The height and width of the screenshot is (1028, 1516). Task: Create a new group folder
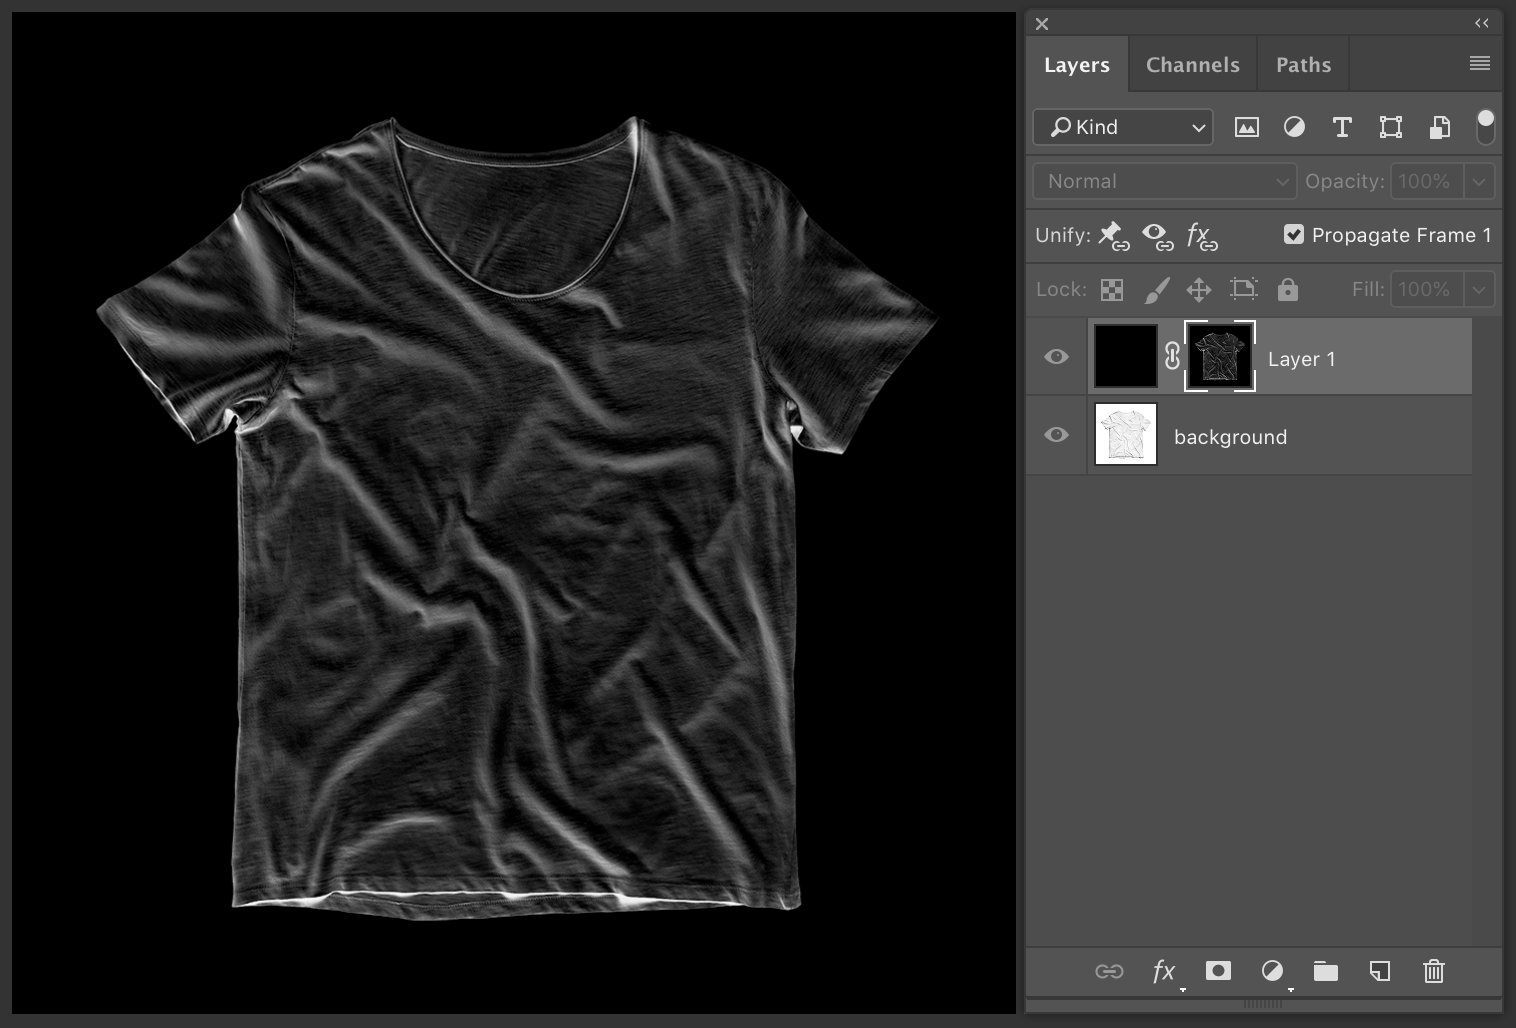click(1325, 971)
